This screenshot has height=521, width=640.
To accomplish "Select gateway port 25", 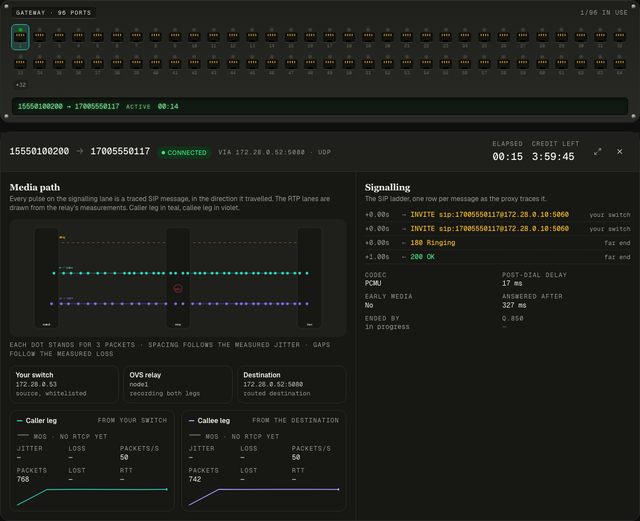I will click(484, 37).
